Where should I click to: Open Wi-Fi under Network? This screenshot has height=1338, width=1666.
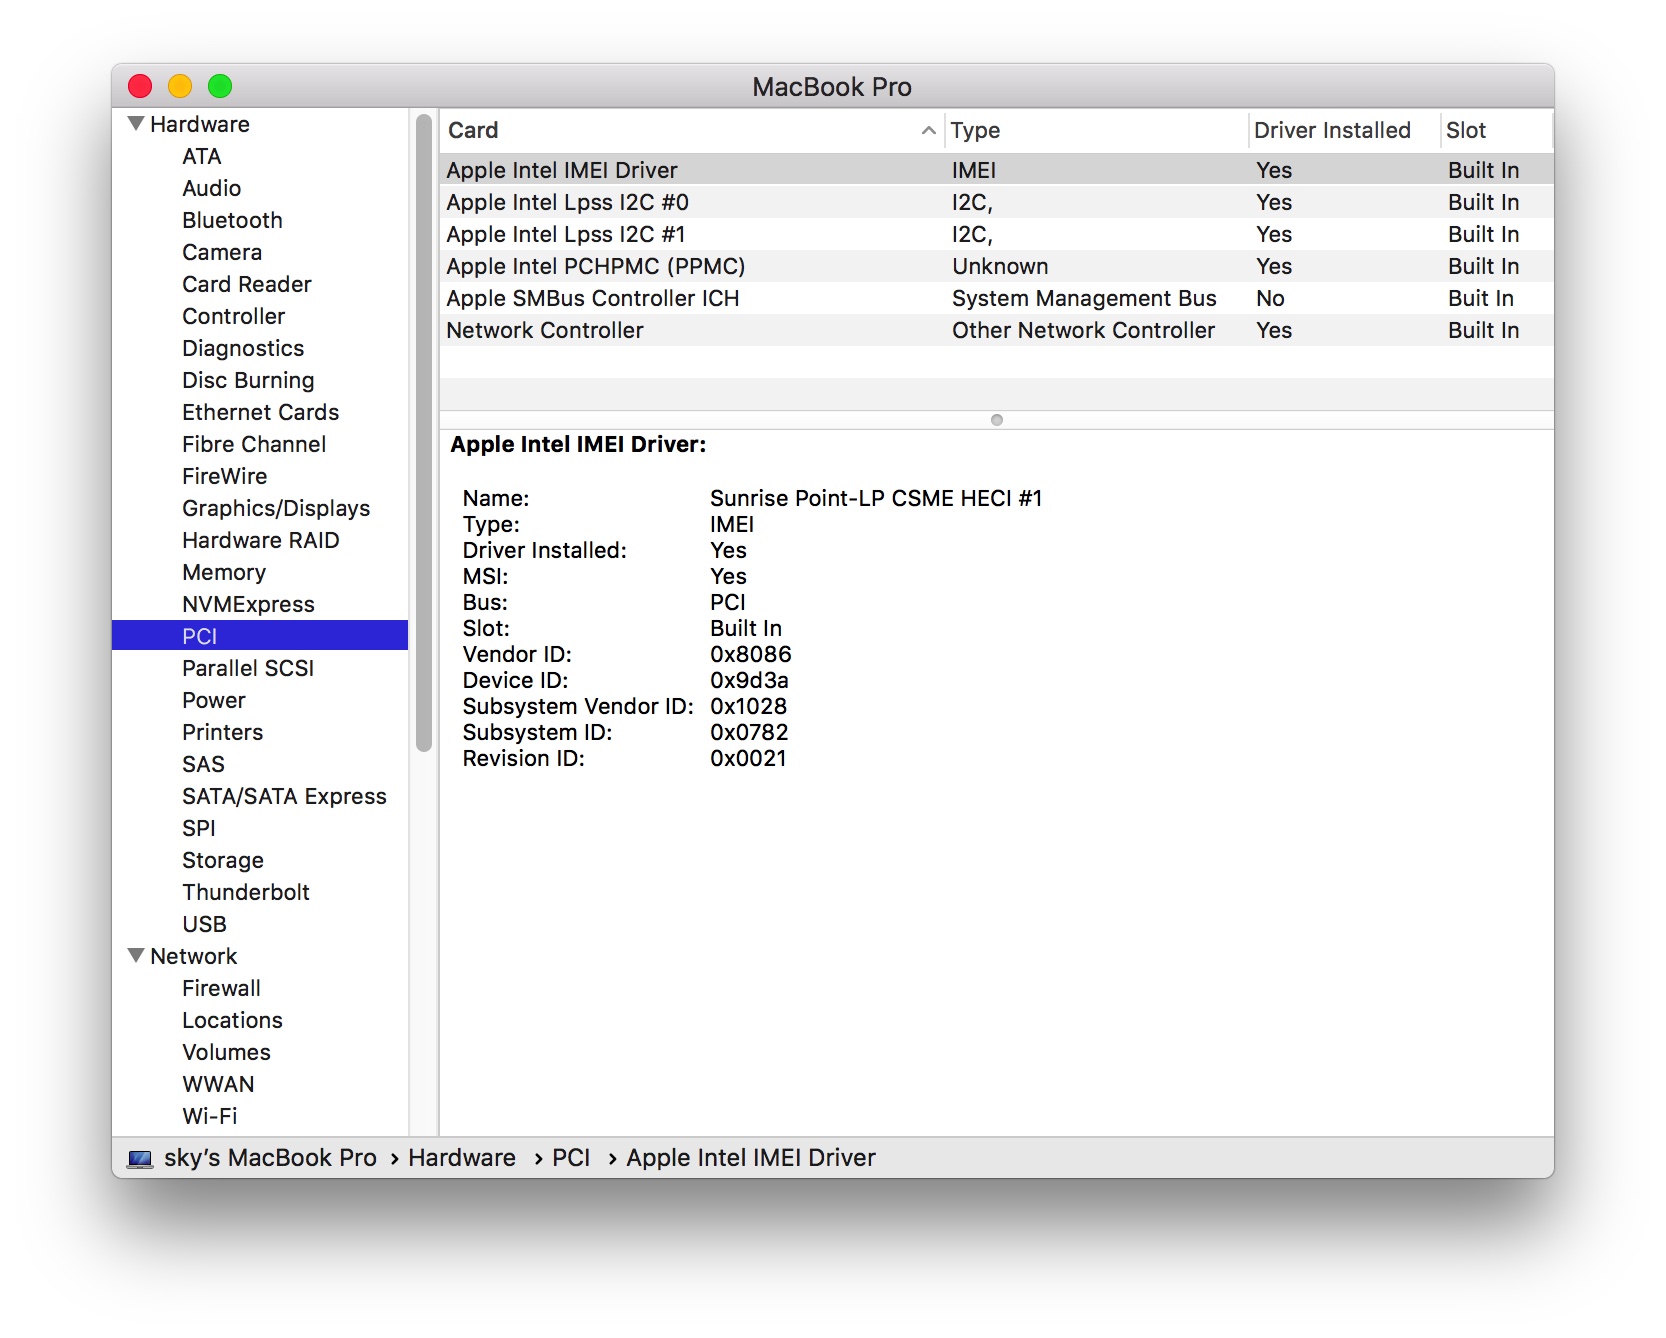click(x=209, y=1116)
